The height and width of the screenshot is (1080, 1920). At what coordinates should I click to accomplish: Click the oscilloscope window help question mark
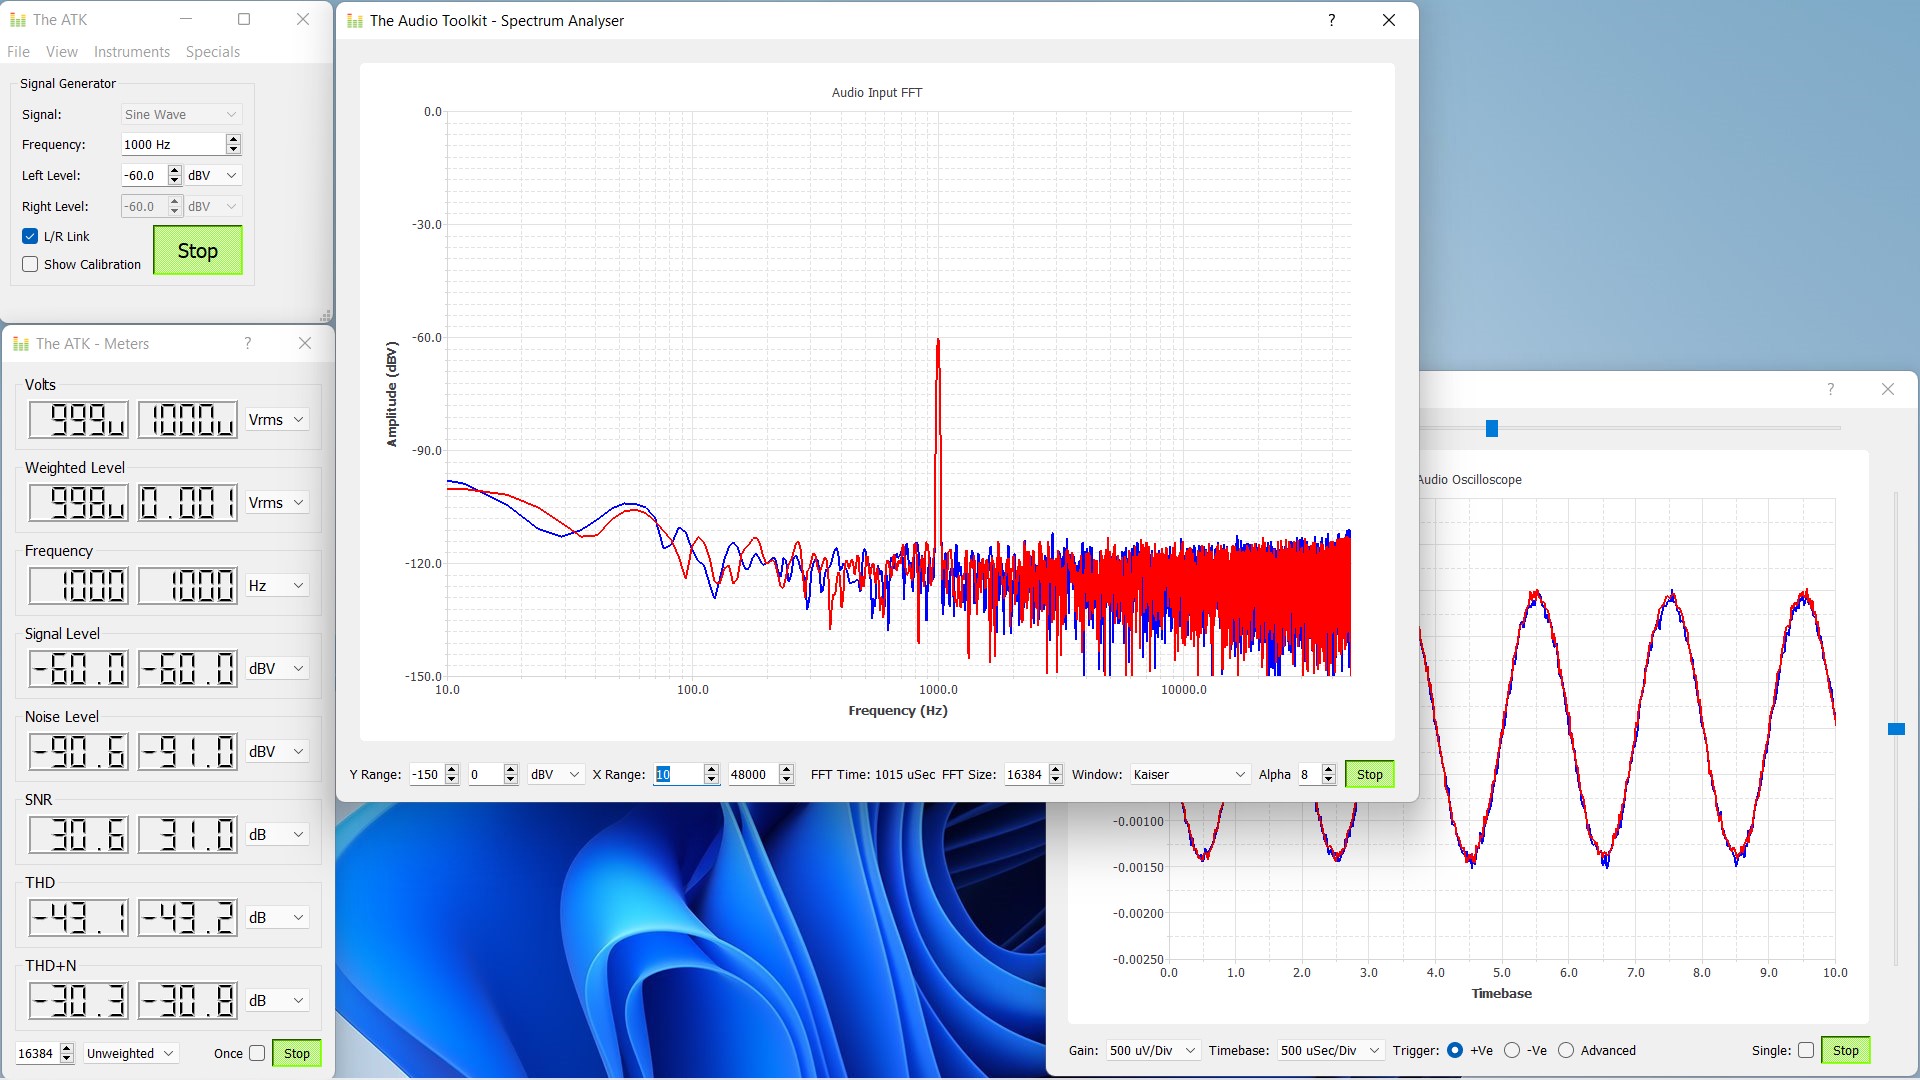tap(1830, 389)
